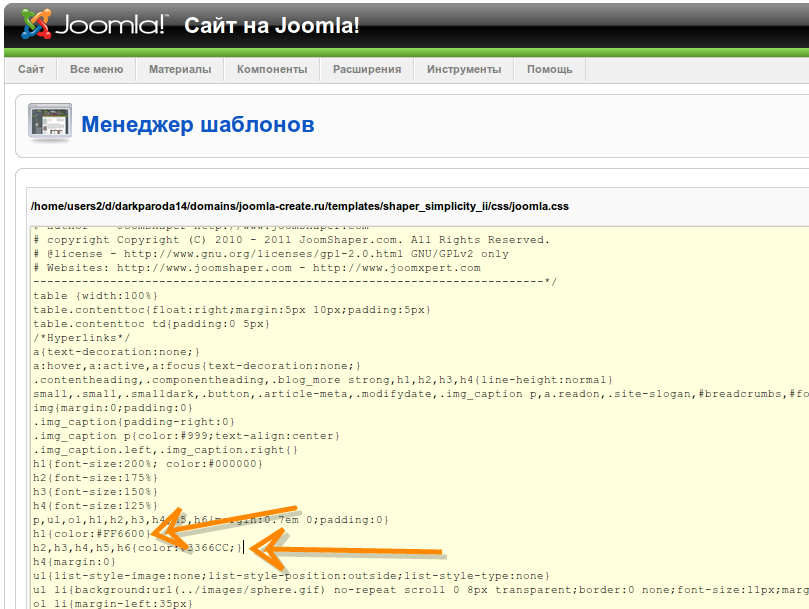The width and height of the screenshot is (809, 609).
Task: Click the Менеджер шаблонов page heading
Action: click(198, 125)
